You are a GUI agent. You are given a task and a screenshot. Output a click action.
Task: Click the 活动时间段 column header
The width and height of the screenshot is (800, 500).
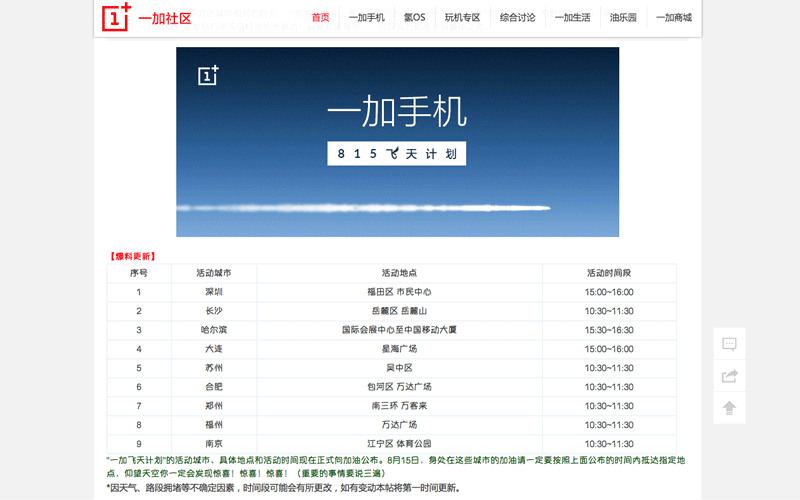click(609, 273)
